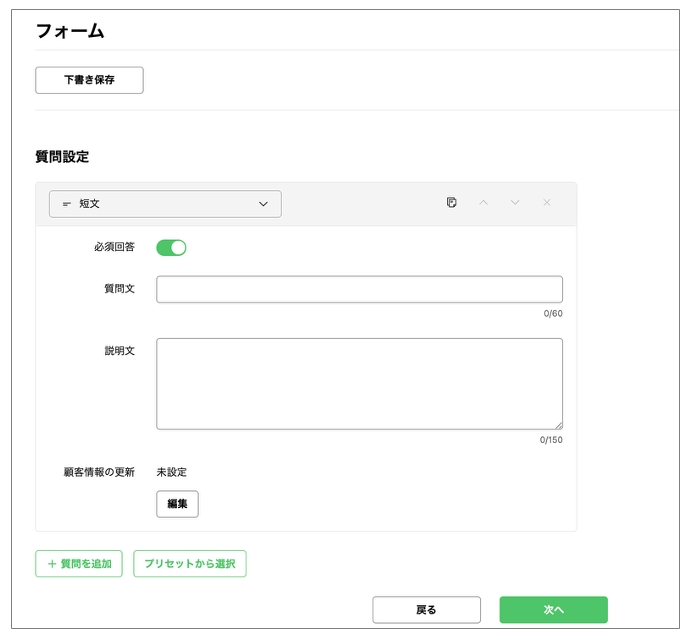Click the 説明文 textarea resize handle

click(559, 426)
